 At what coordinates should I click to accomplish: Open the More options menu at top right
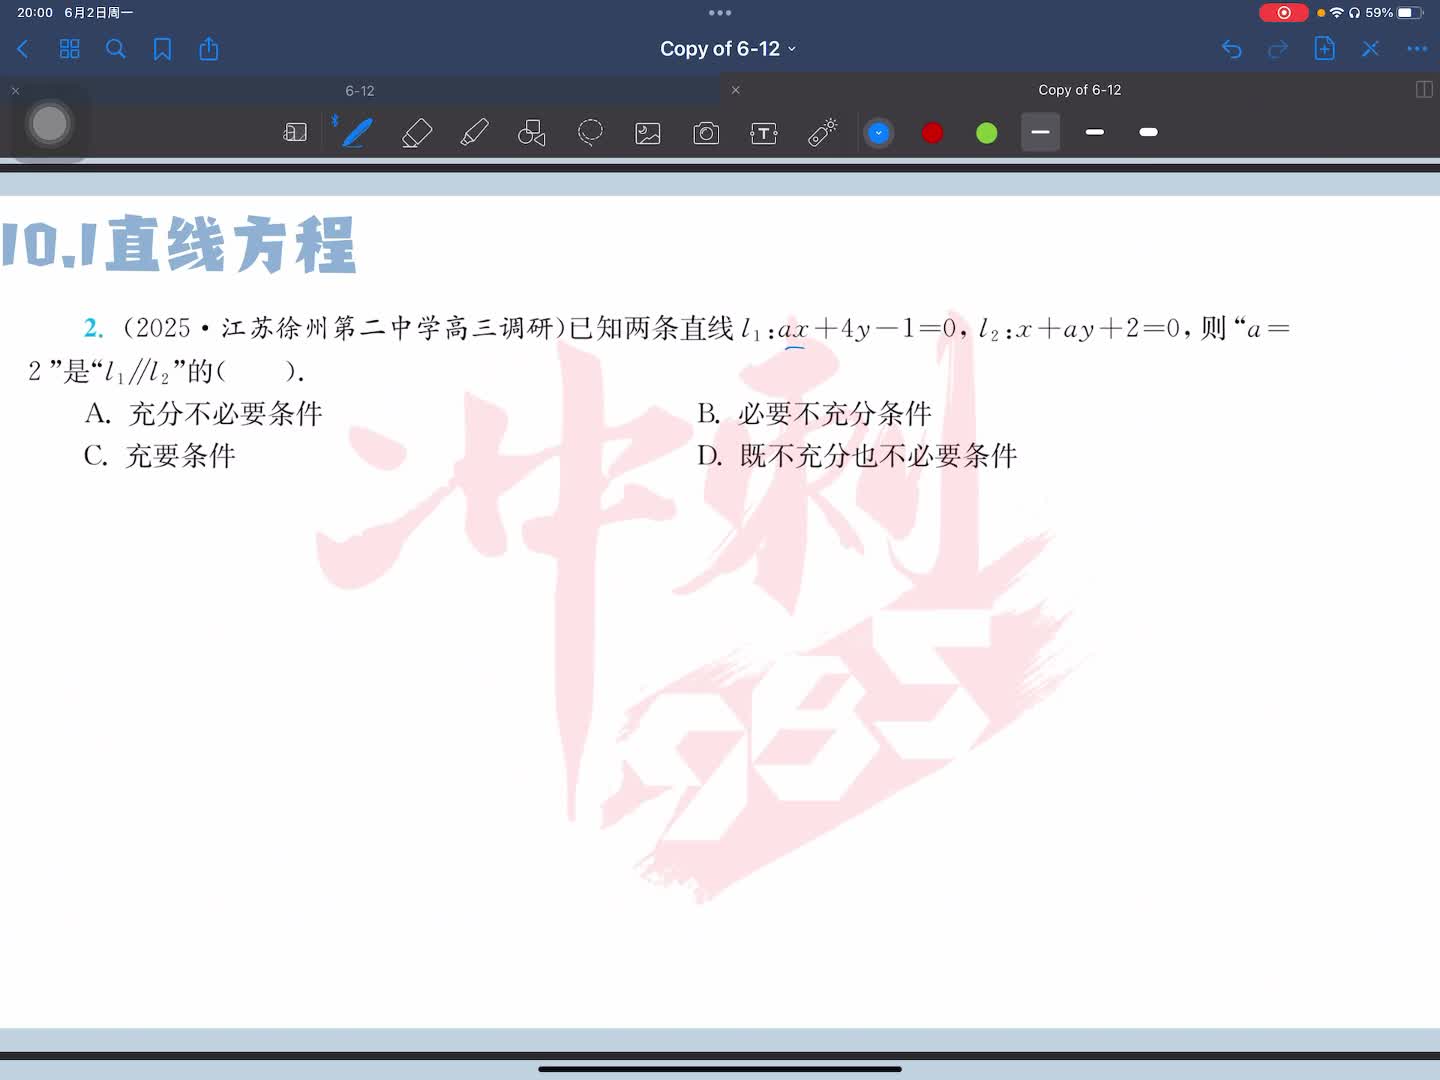[x=1416, y=49]
